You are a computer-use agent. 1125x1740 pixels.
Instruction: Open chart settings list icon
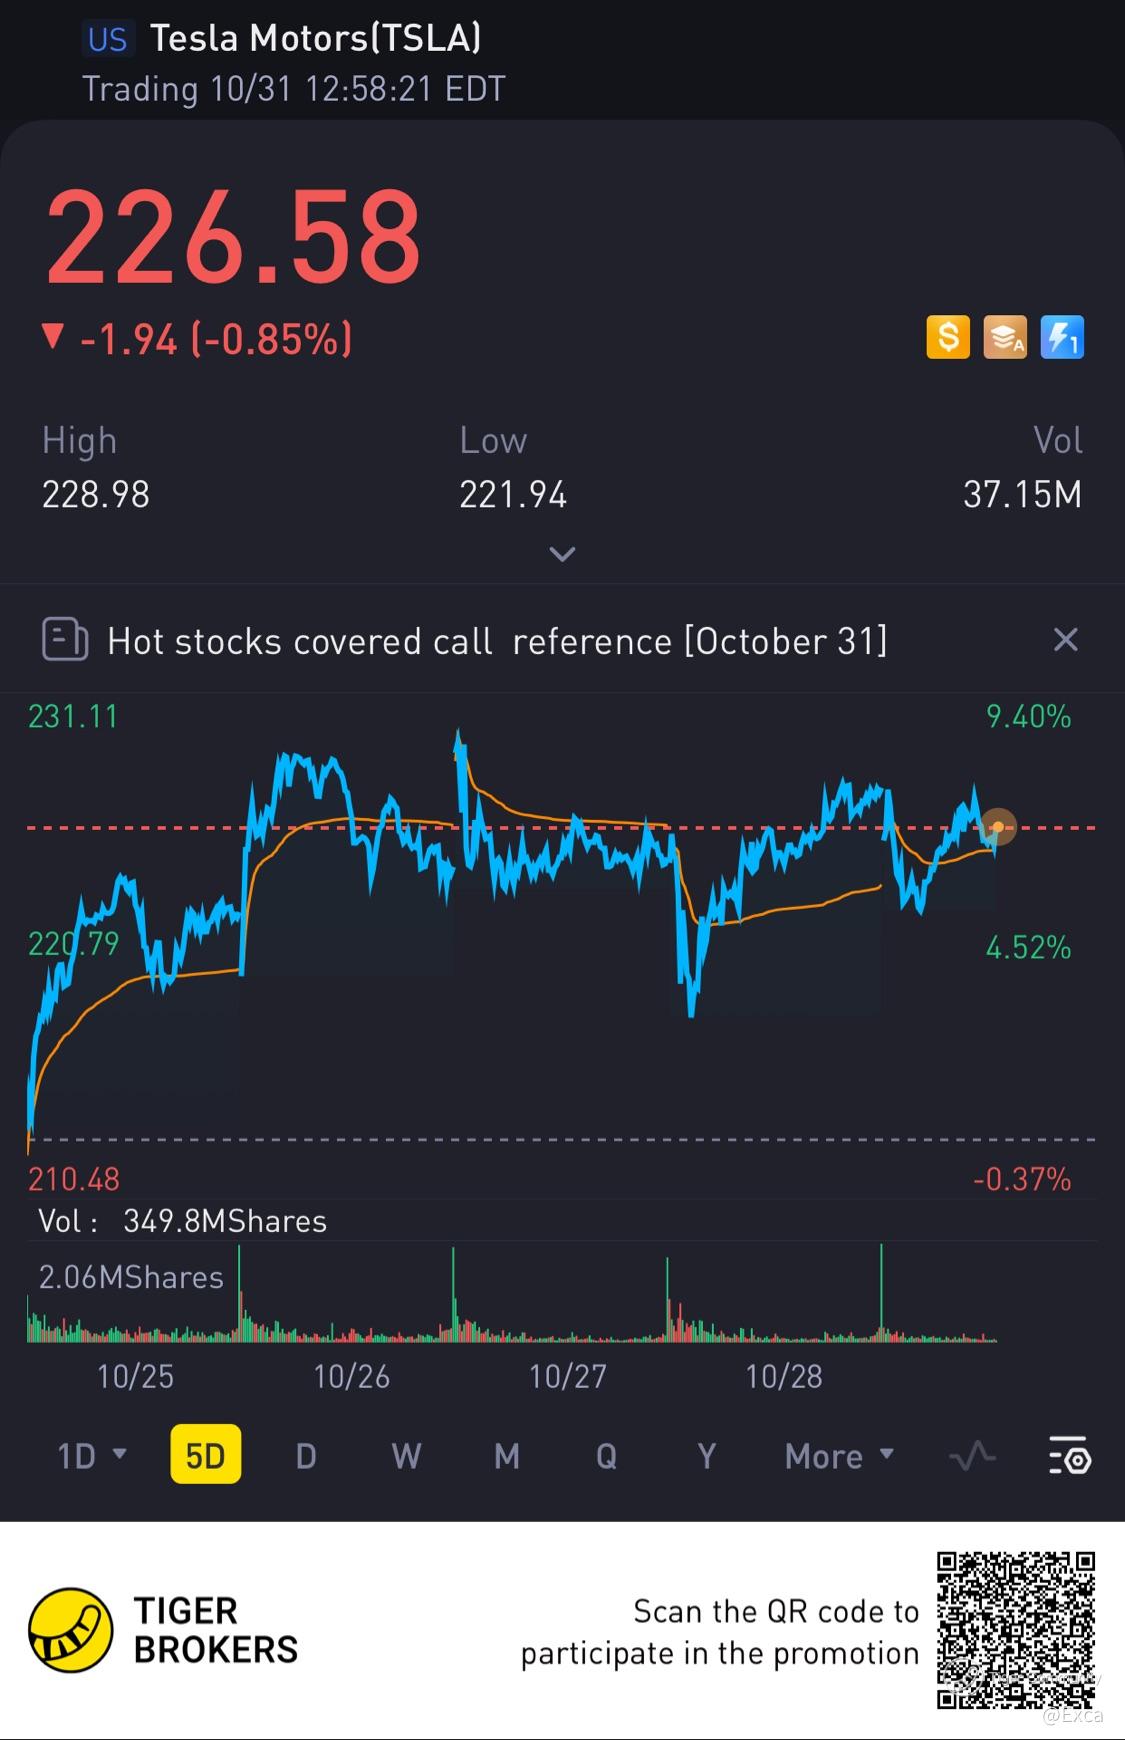click(1069, 1456)
